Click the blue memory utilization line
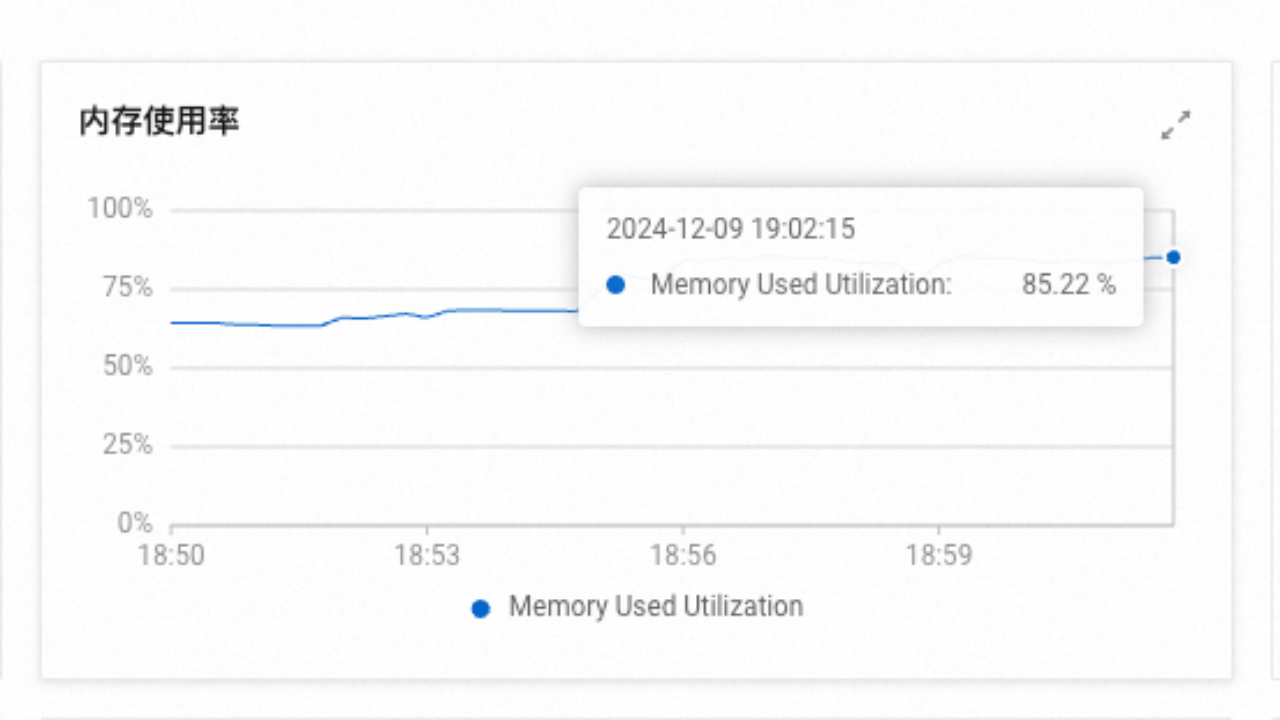Screen dimensions: 1280x720 (375, 316)
